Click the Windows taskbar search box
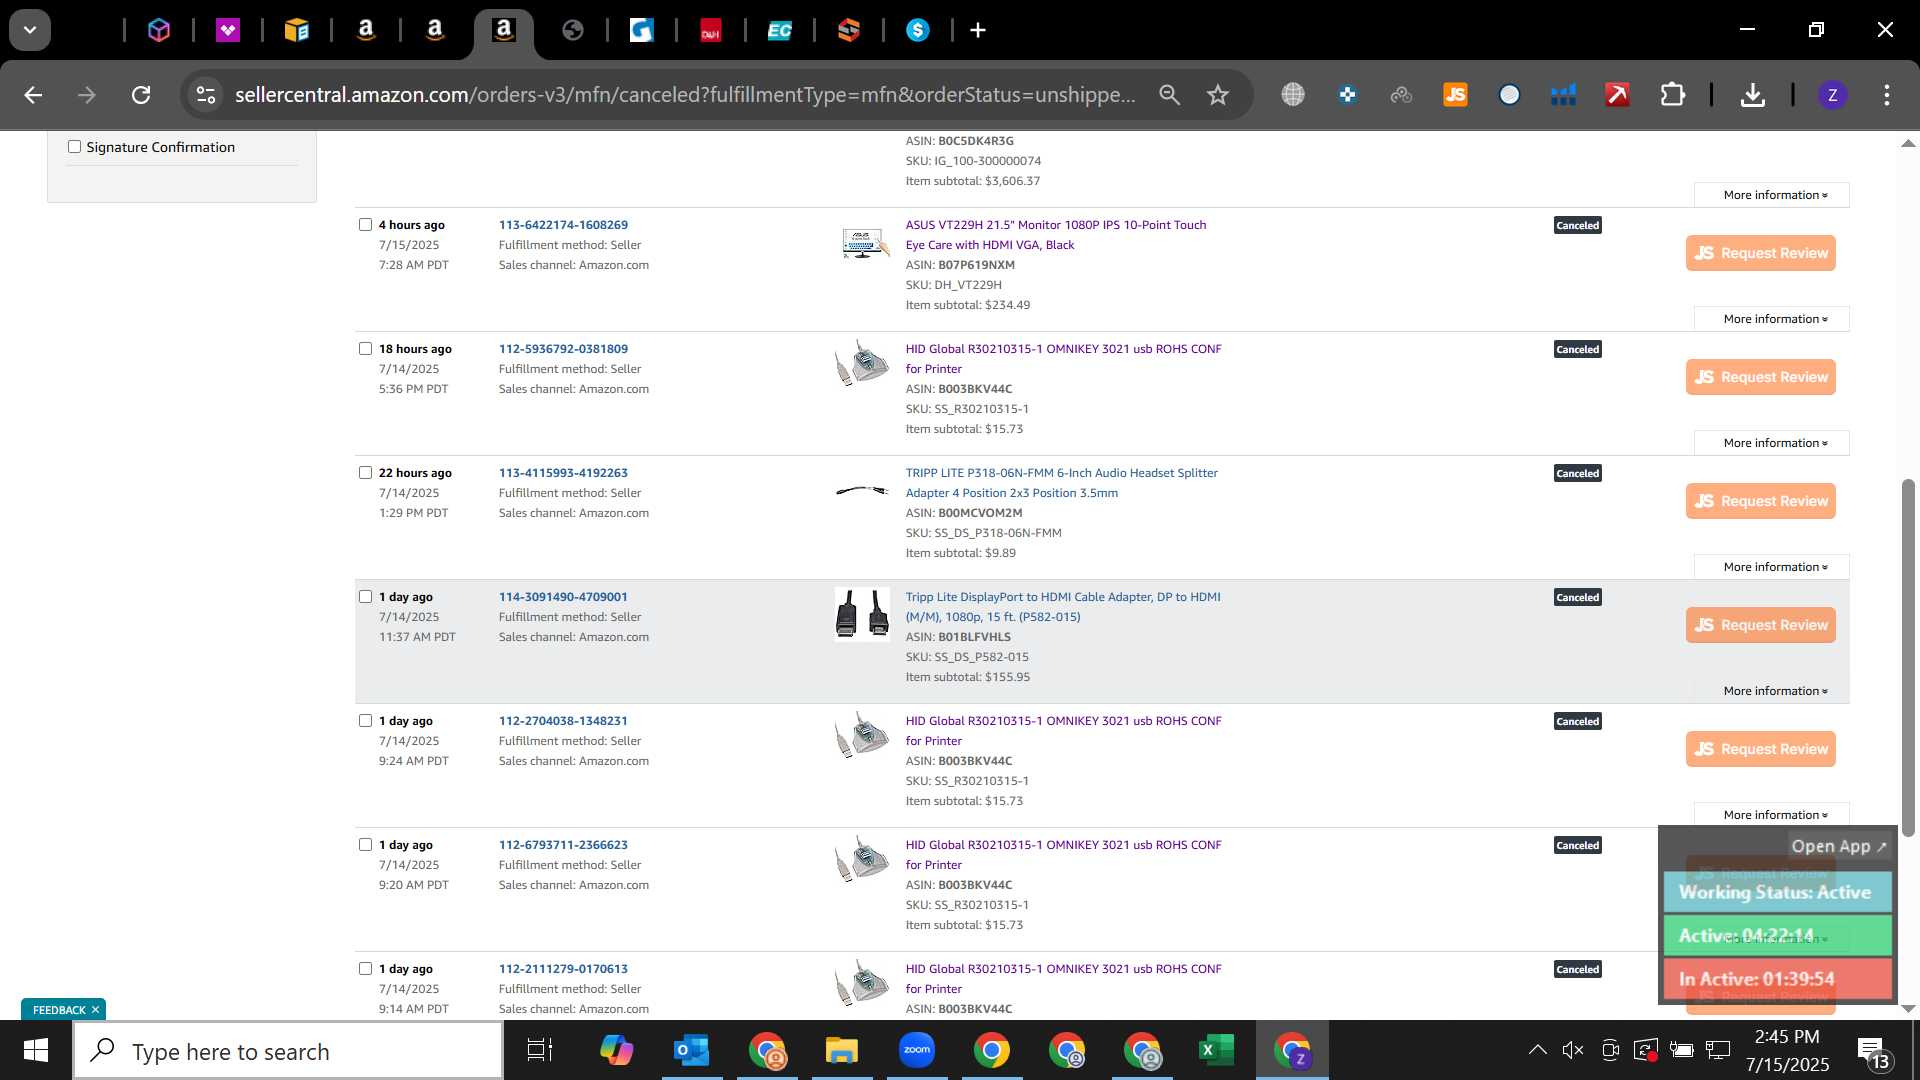The width and height of the screenshot is (1920, 1080). (x=288, y=1051)
